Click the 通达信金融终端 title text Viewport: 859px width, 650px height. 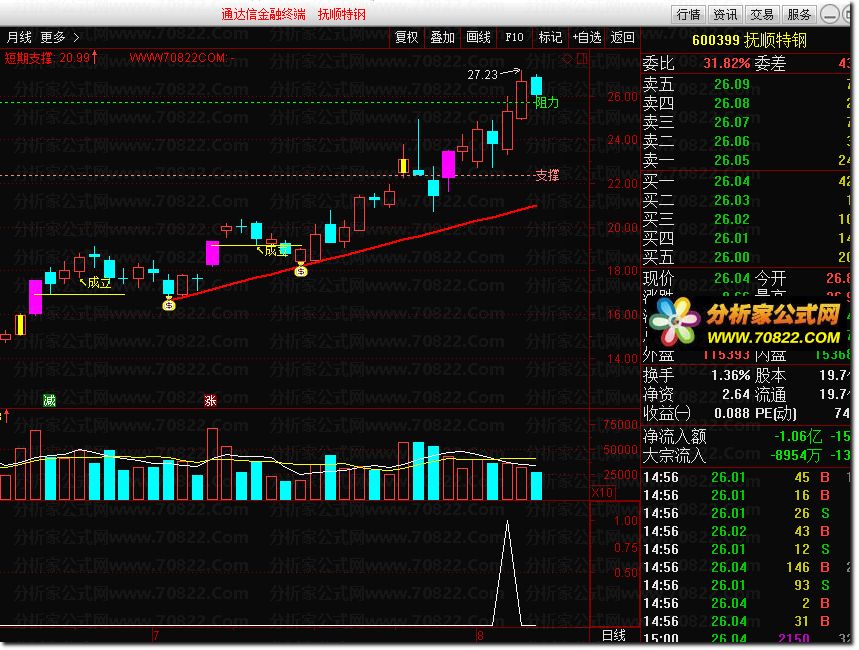tap(264, 15)
